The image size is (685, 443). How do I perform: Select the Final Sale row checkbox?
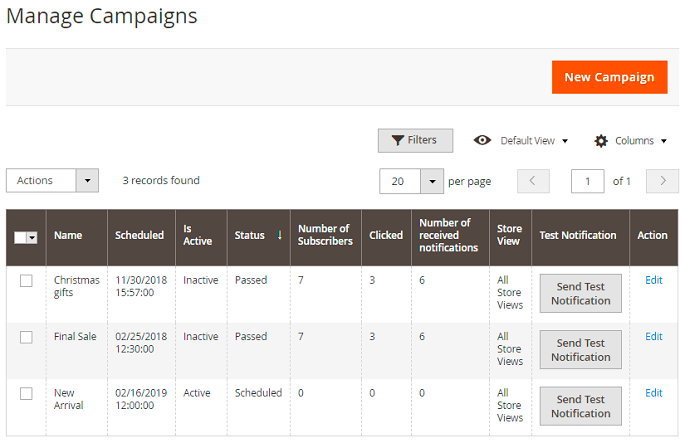(x=26, y=337)
